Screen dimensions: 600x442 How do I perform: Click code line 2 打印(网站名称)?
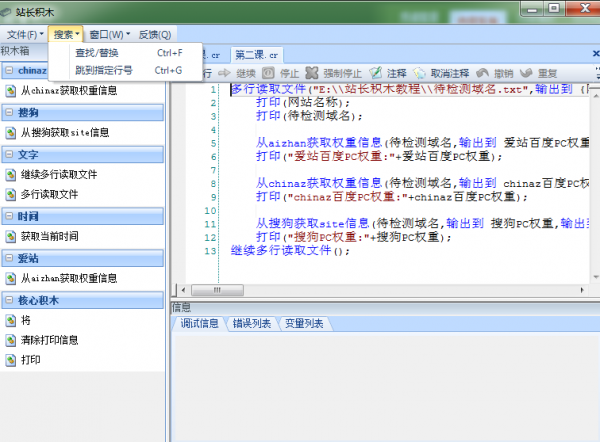[x=303, y=102]
